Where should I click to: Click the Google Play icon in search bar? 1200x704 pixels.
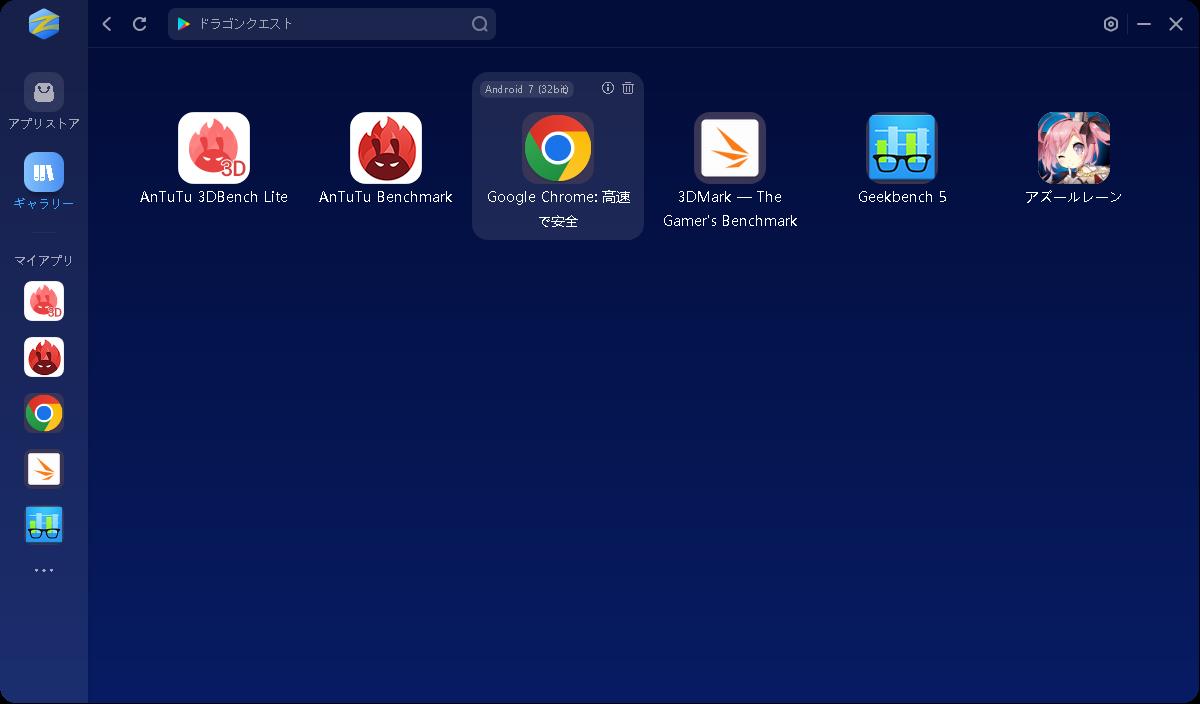click(x=184, y=24)
